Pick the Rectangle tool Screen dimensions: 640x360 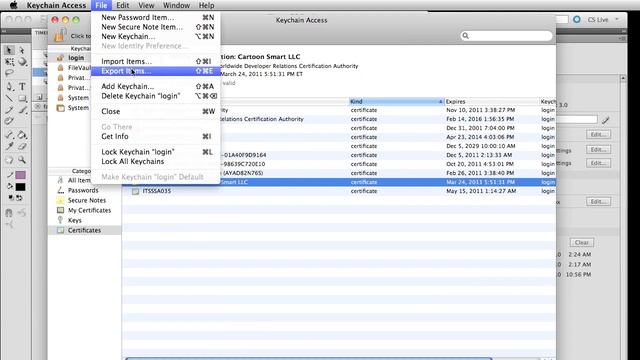coord(22,98)
